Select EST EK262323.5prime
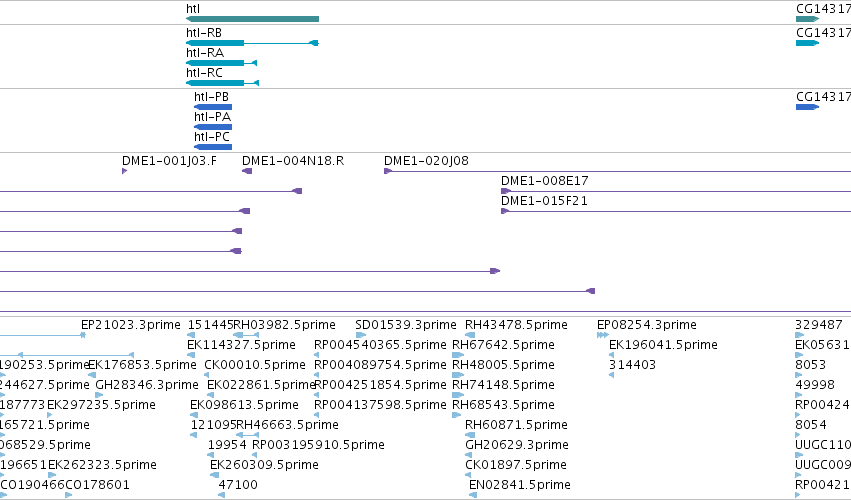Screen dimensions: 851x500 pos(103,465)
